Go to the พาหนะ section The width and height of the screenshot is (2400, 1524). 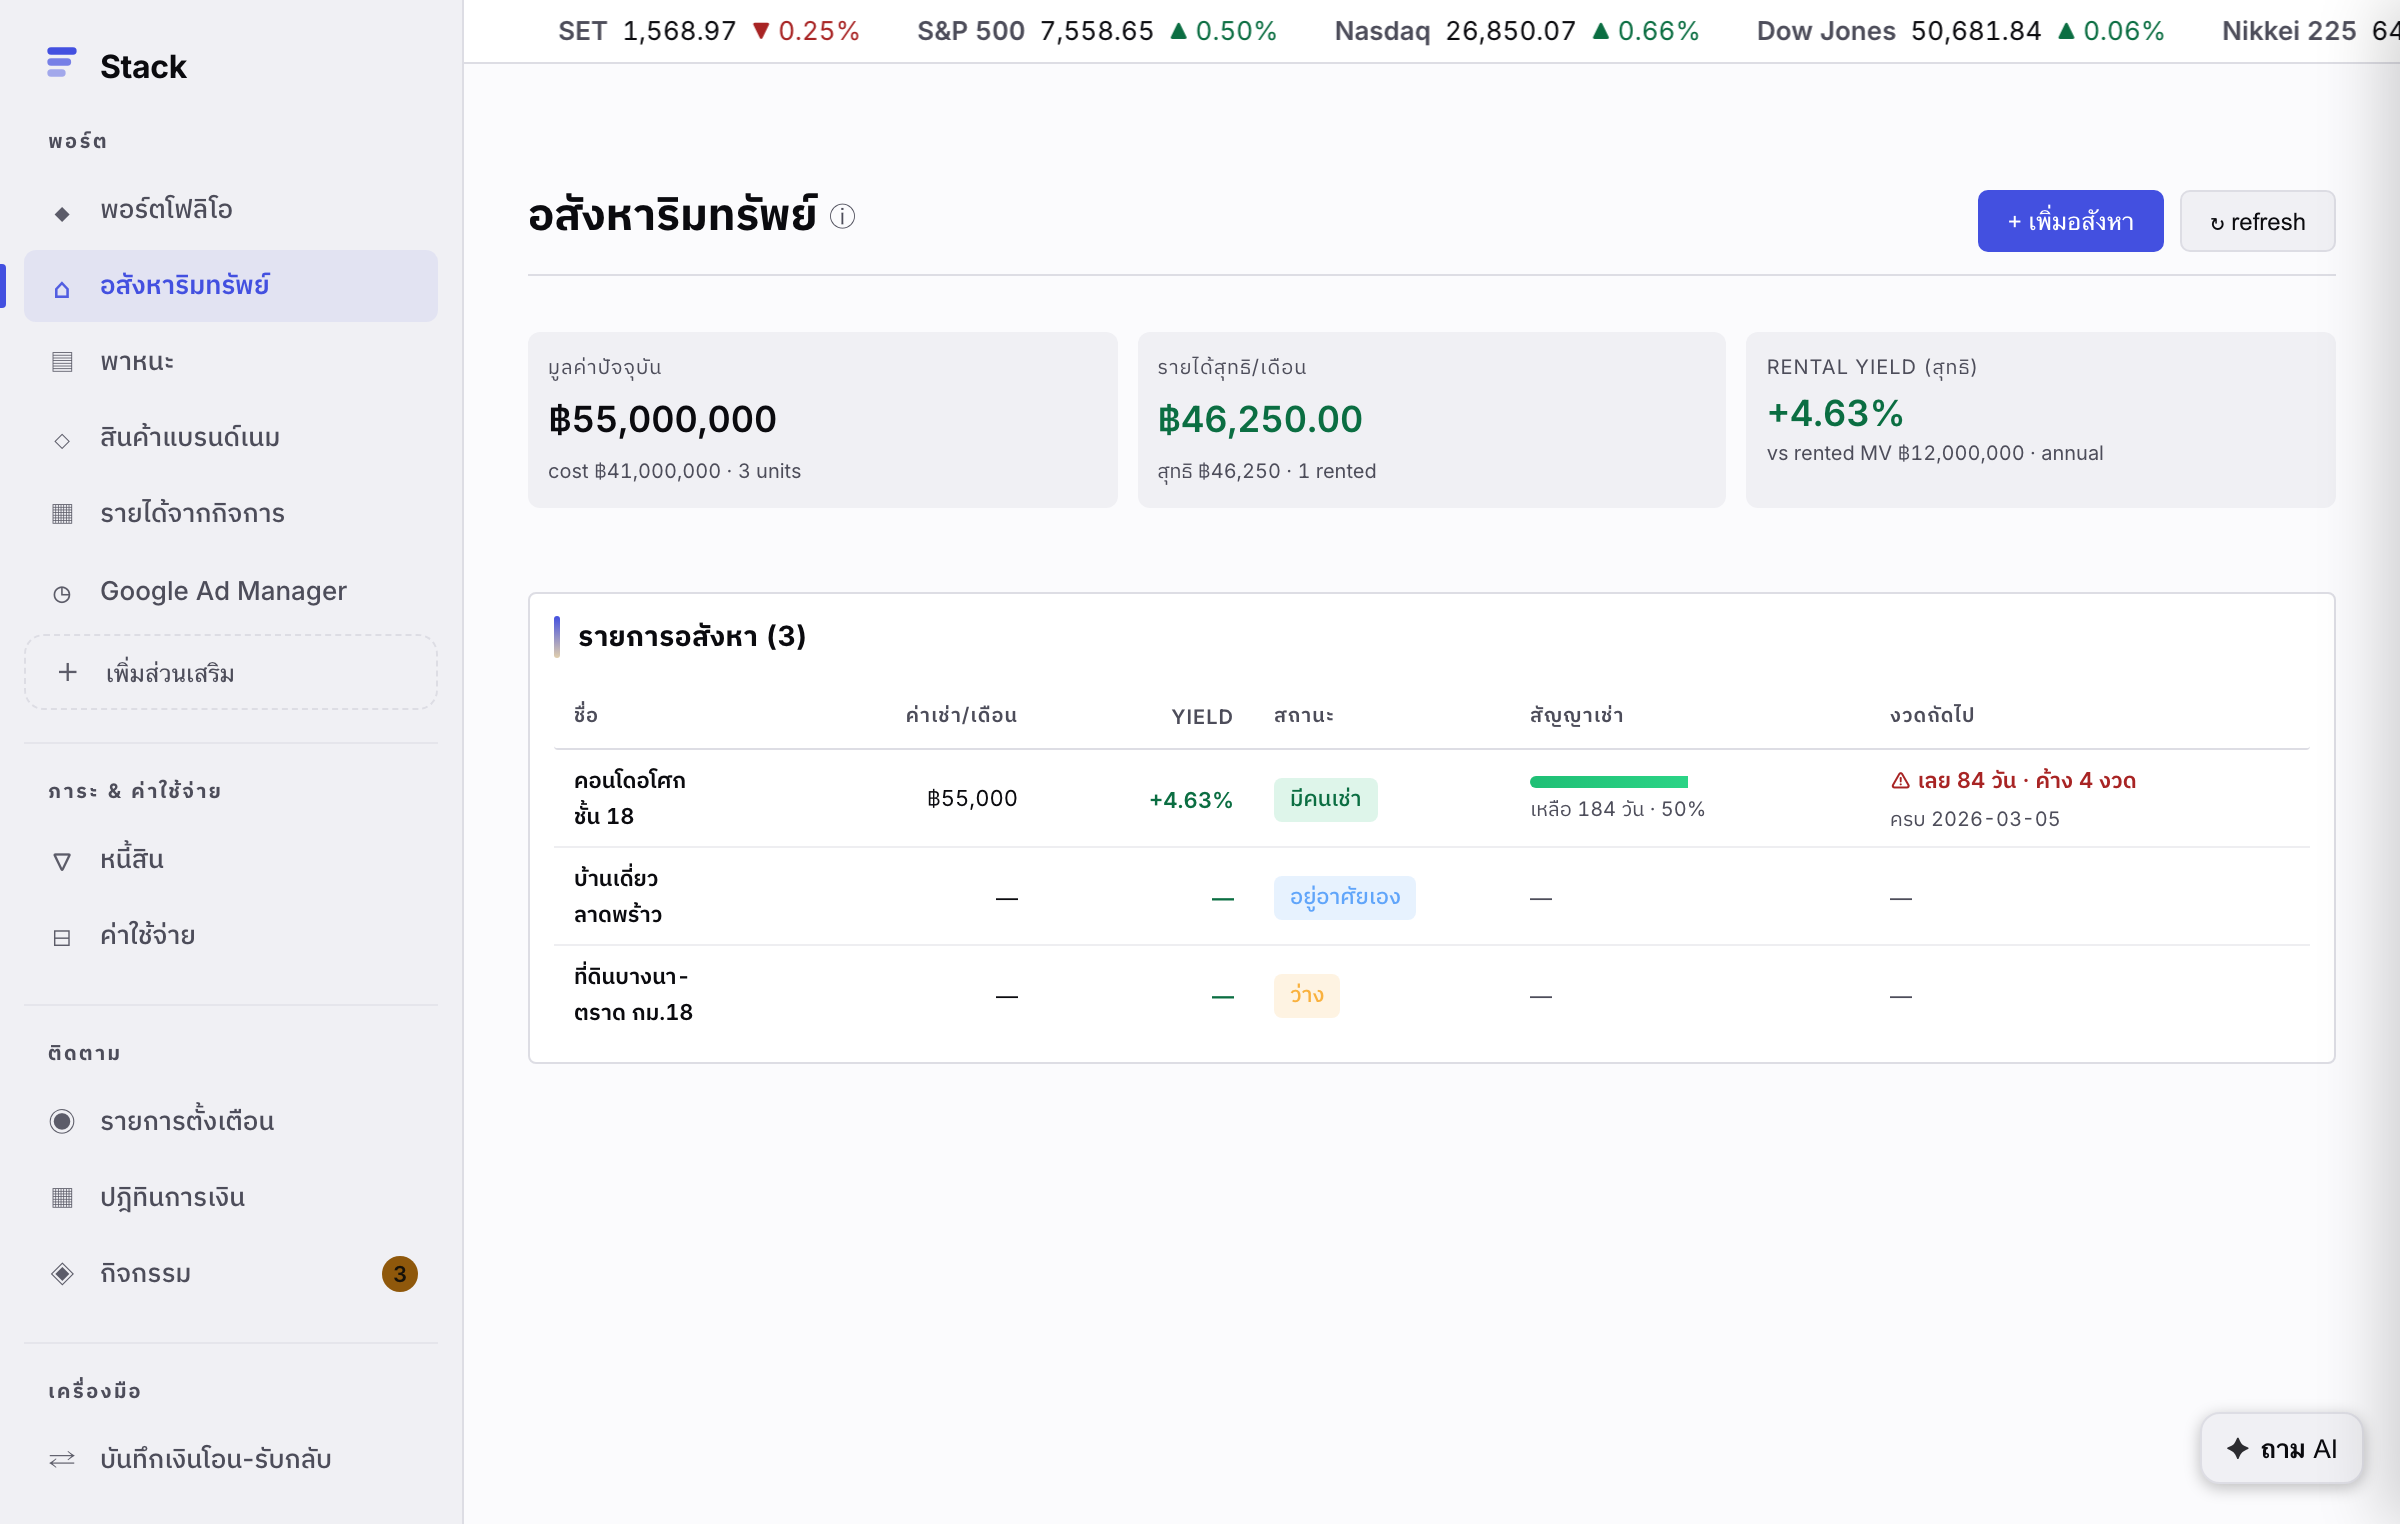[231, 362]
